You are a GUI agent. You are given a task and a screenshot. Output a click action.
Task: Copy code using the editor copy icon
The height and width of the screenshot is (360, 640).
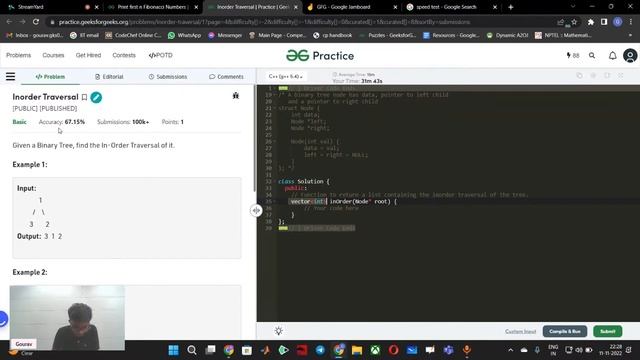tap(579, 76)
